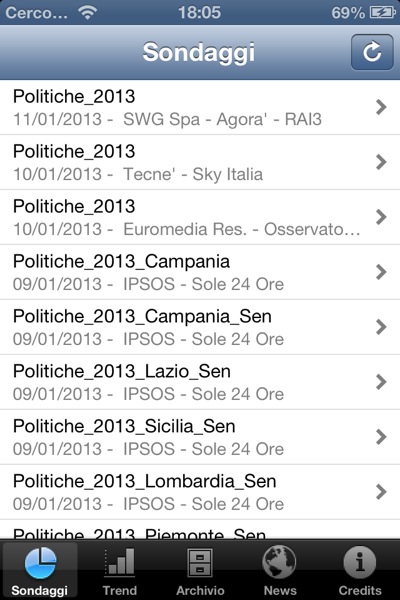This screenshot has width=400, height=600.
Task: Open the Politiche_2013_Sicilia_Sen poll
Action: coord(200,437)
